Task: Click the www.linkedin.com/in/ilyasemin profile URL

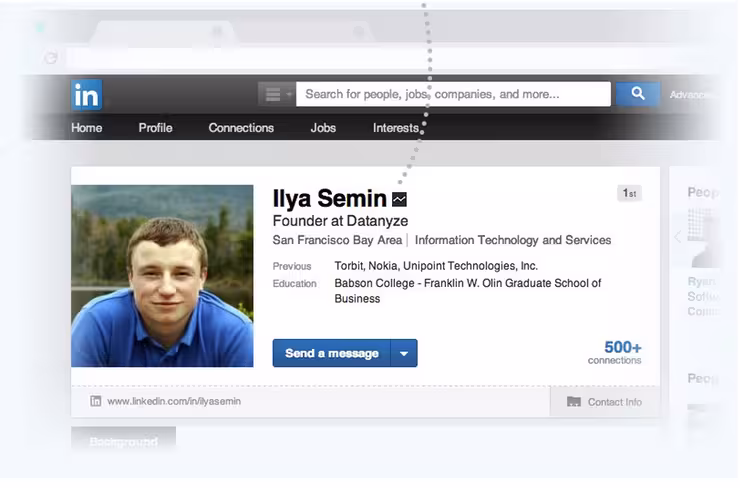Action: [x=174, y=401]
